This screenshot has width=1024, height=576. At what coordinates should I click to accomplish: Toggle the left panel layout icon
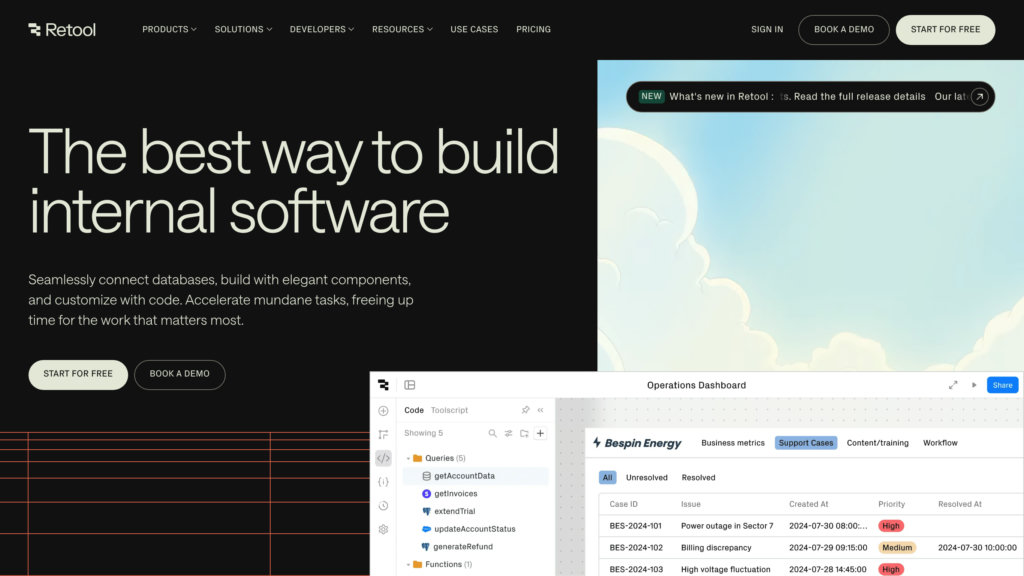coord(410,385)
